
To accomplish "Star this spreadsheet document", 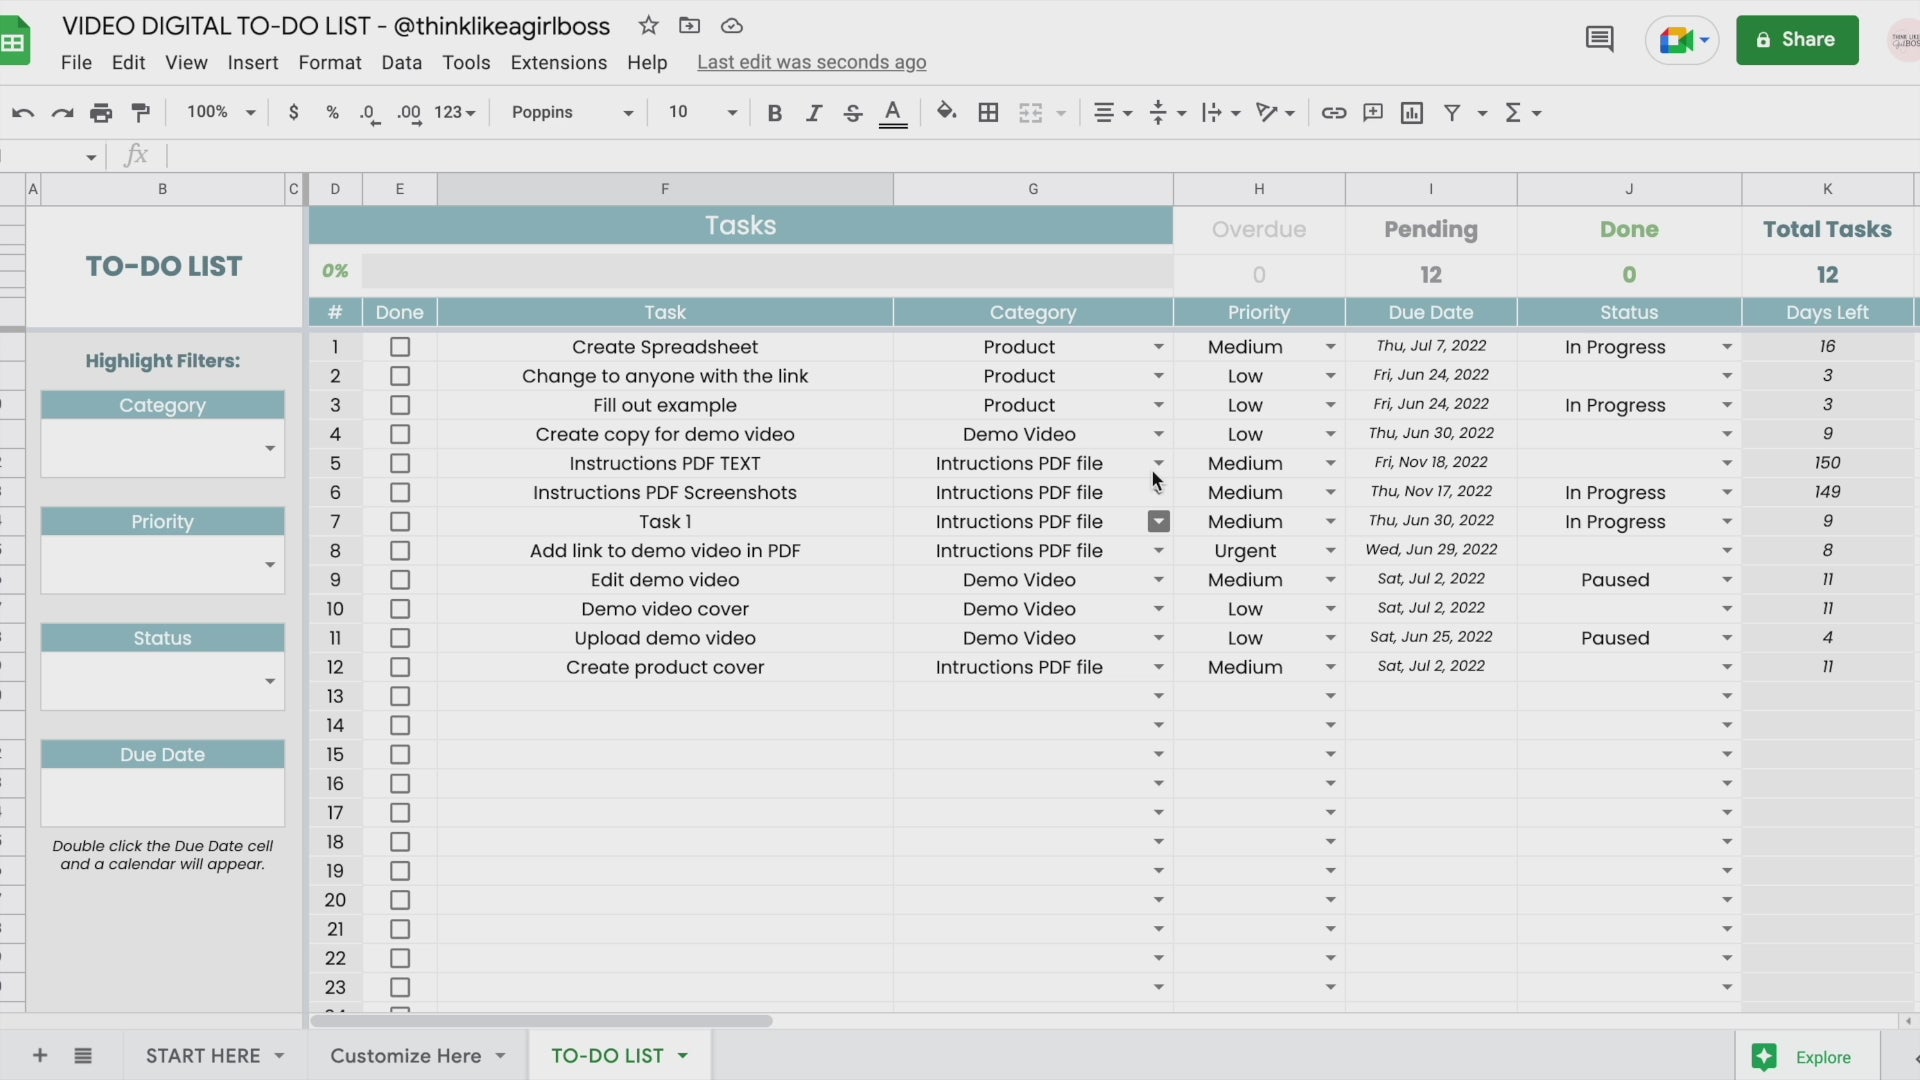I will tap(648, 26).
